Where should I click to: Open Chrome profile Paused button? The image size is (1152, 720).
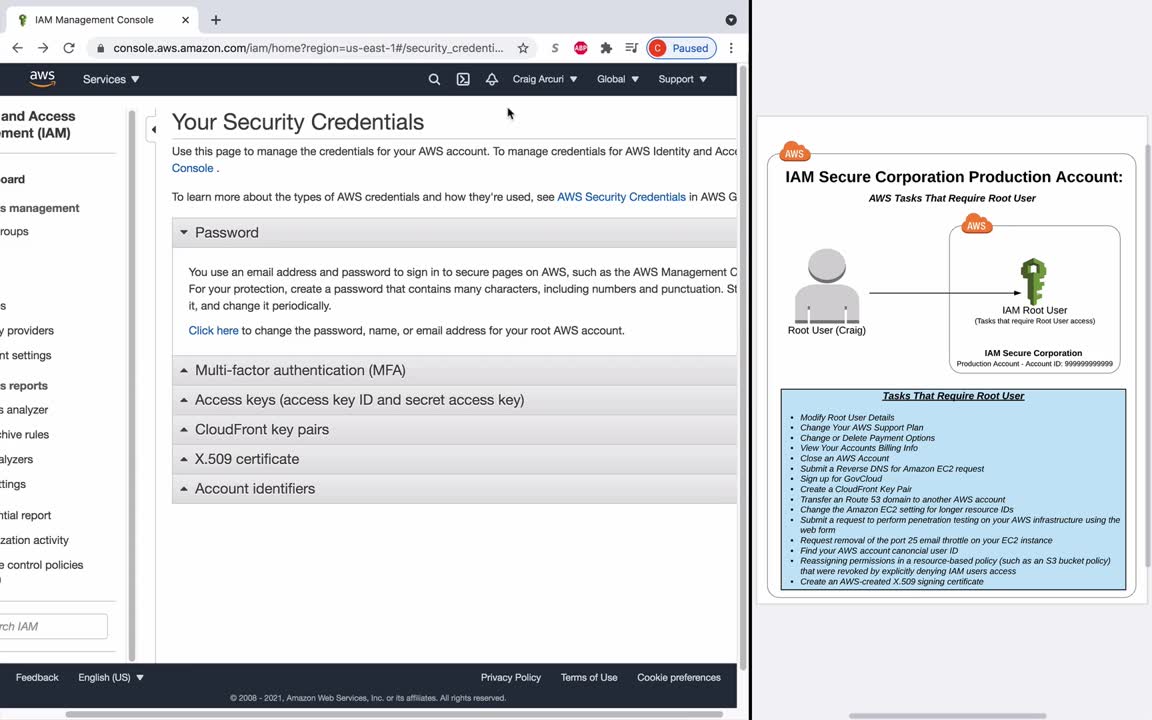(681, 48)
